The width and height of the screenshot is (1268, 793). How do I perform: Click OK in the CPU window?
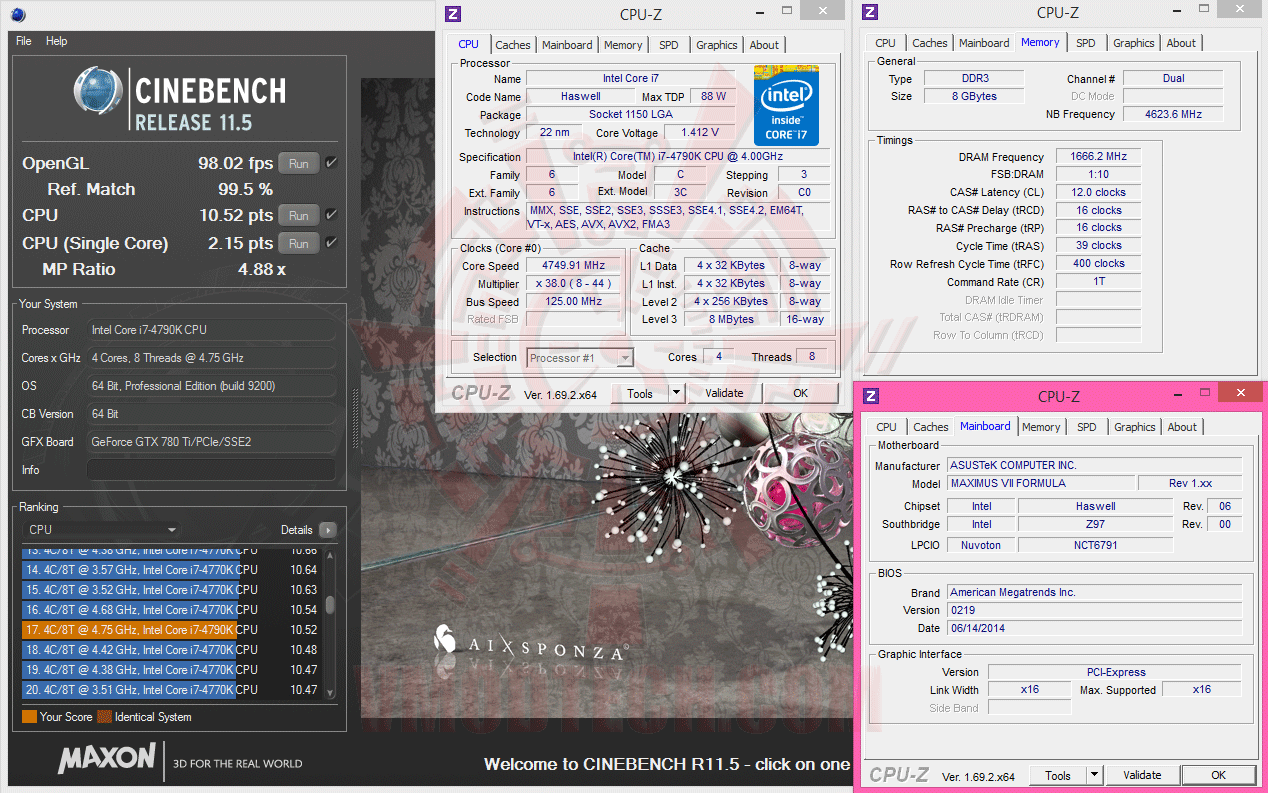pyautogui.click(x=800, y=393)
